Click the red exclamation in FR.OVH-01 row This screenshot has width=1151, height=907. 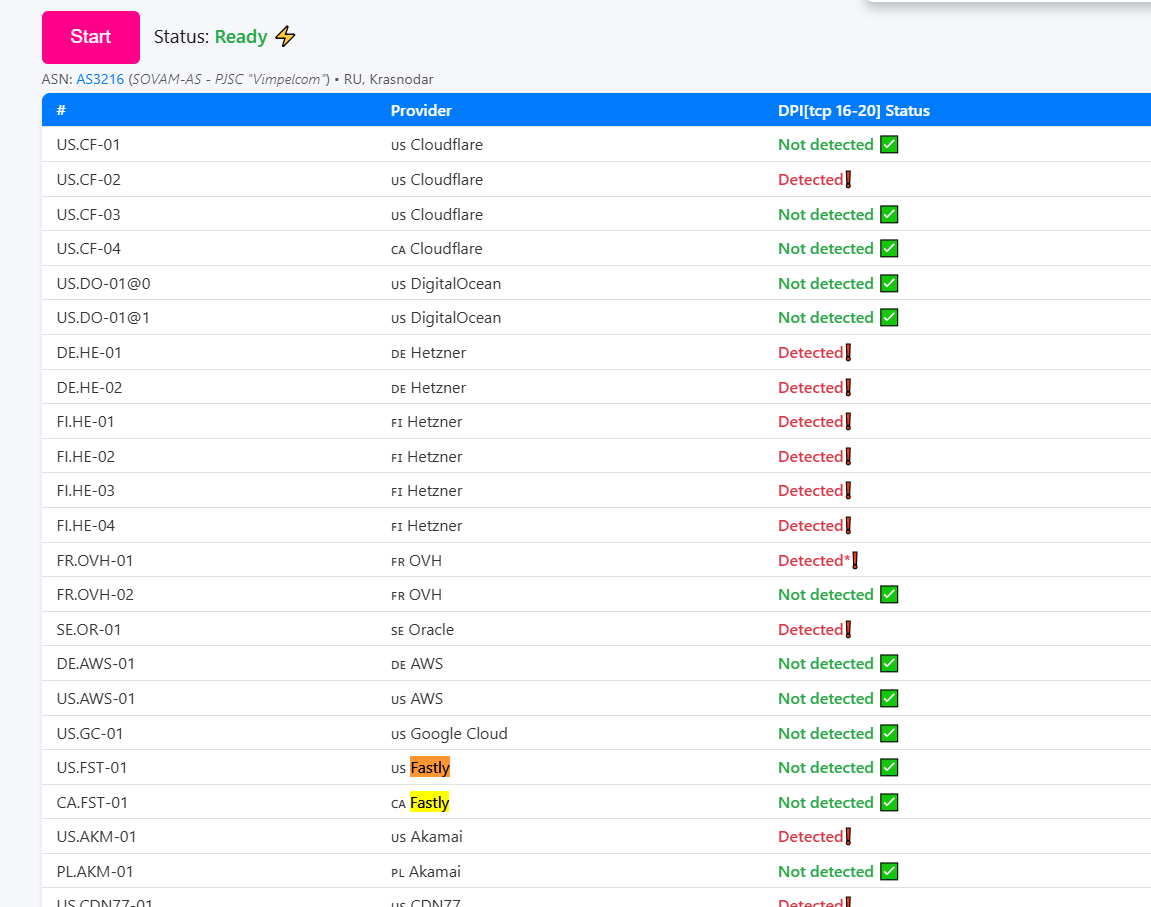(x=854, y=561)
